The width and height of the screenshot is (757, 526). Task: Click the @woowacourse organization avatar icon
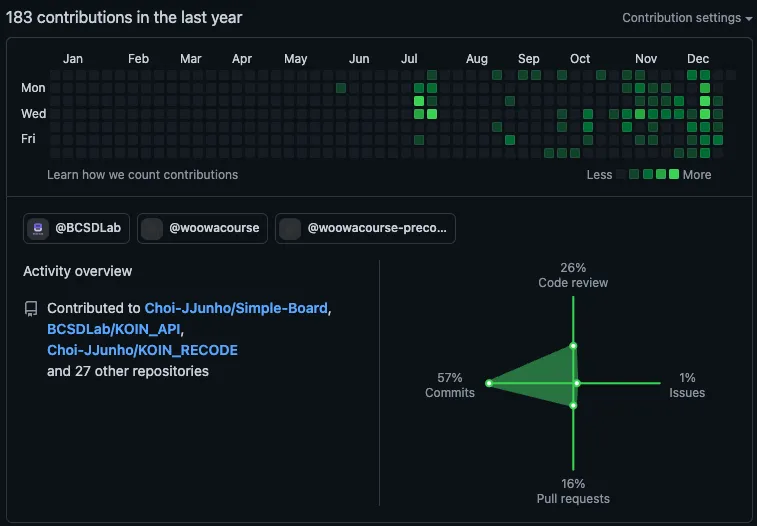[152, 228]
